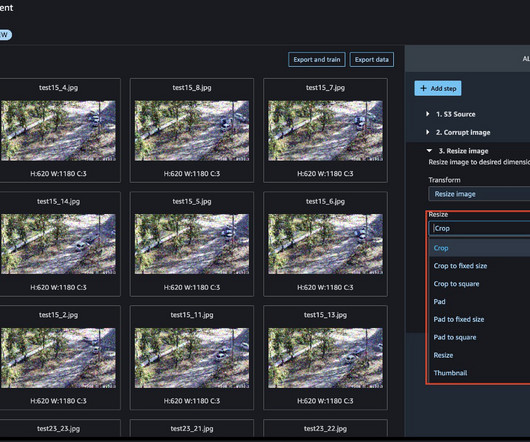Click the test15_6.jpg file name
Viewport: 530px width, 442px height.
325,201
